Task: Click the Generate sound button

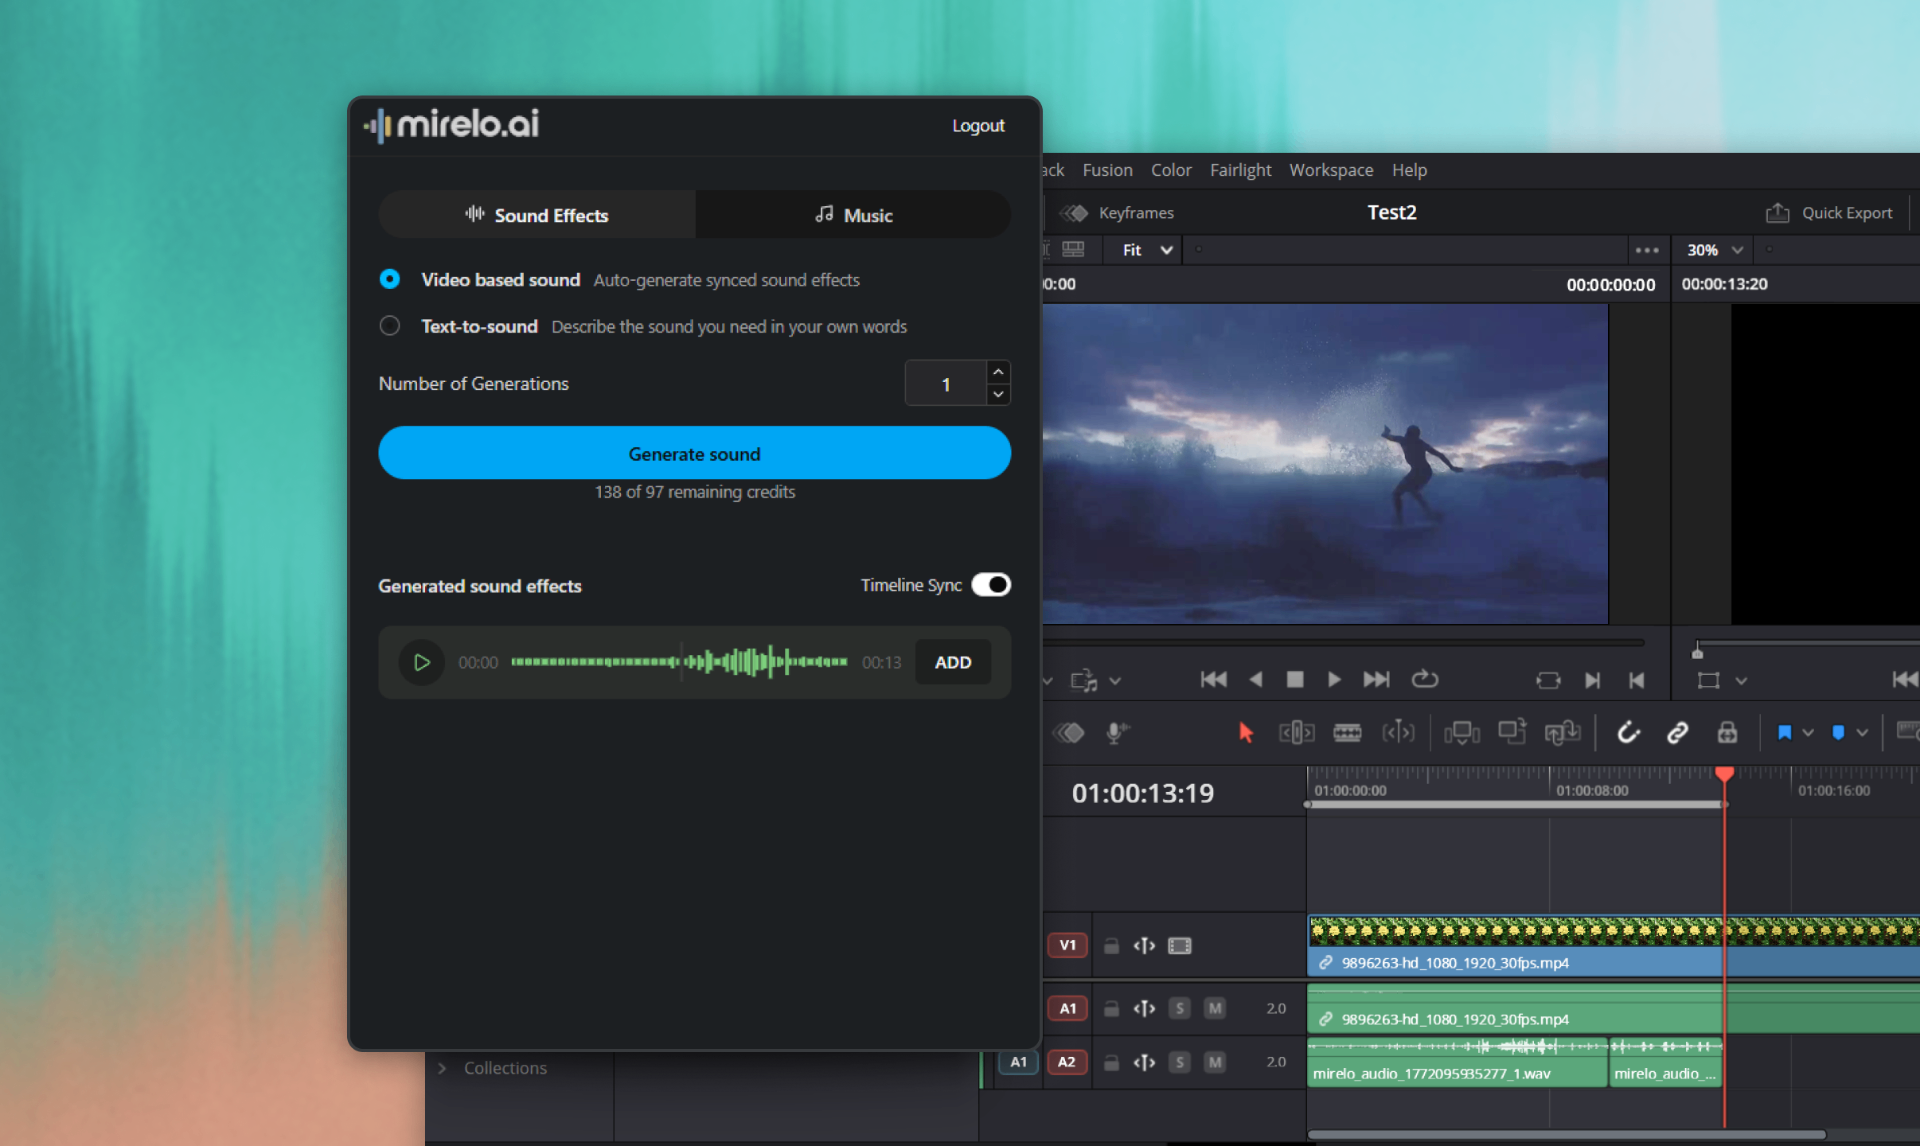Action: (x=694, y=453)
